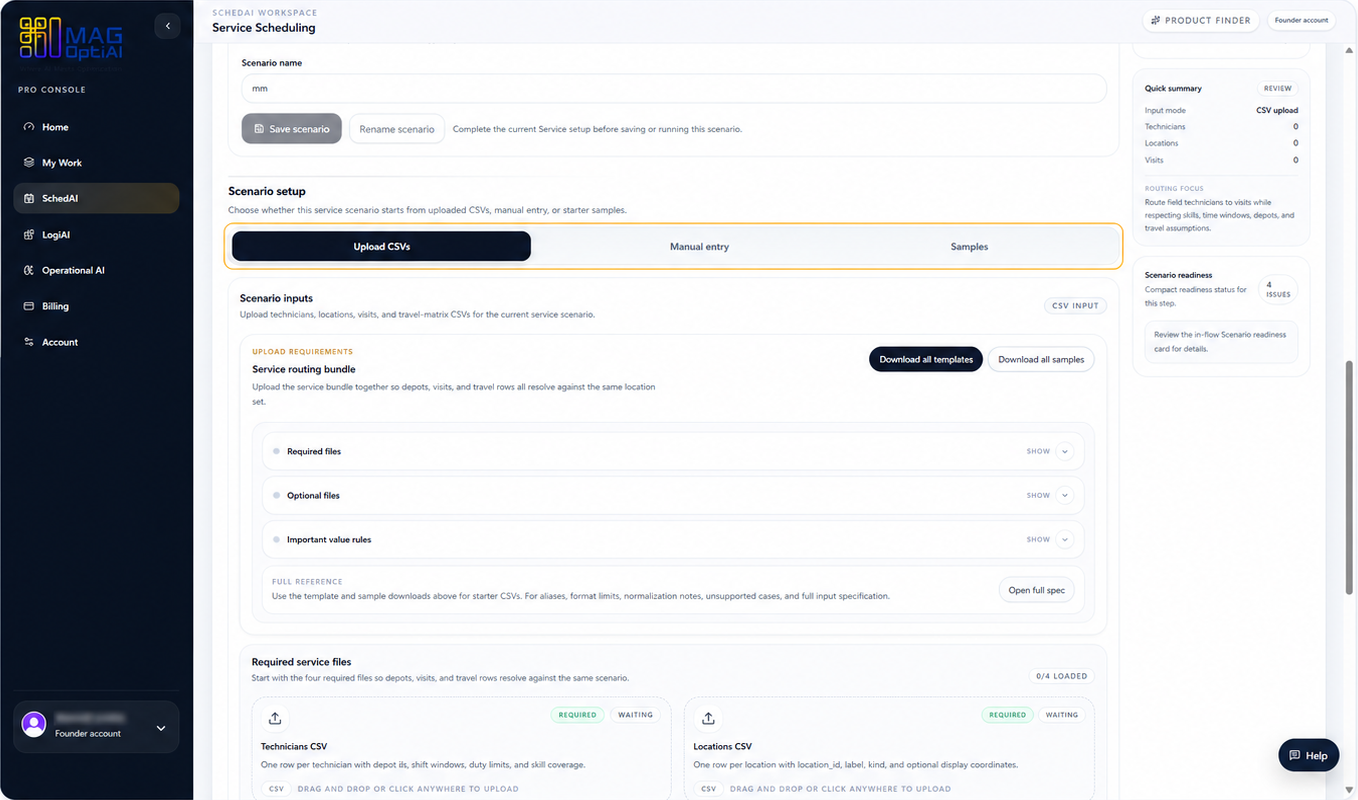The width and height of the screenshot is (1358, 800).
Task: Click the LogiAI sidebar icon
Action: [x=29, y=235]
